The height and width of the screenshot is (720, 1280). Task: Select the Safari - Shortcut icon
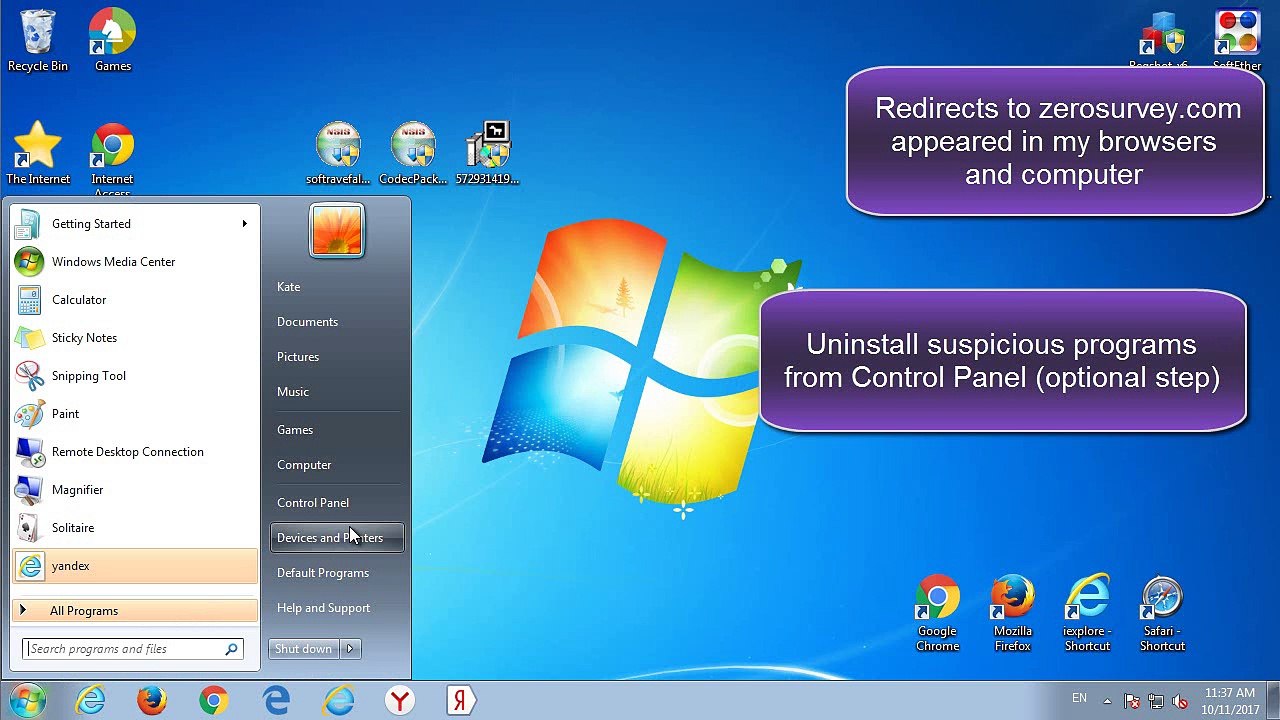[1162, 614]
